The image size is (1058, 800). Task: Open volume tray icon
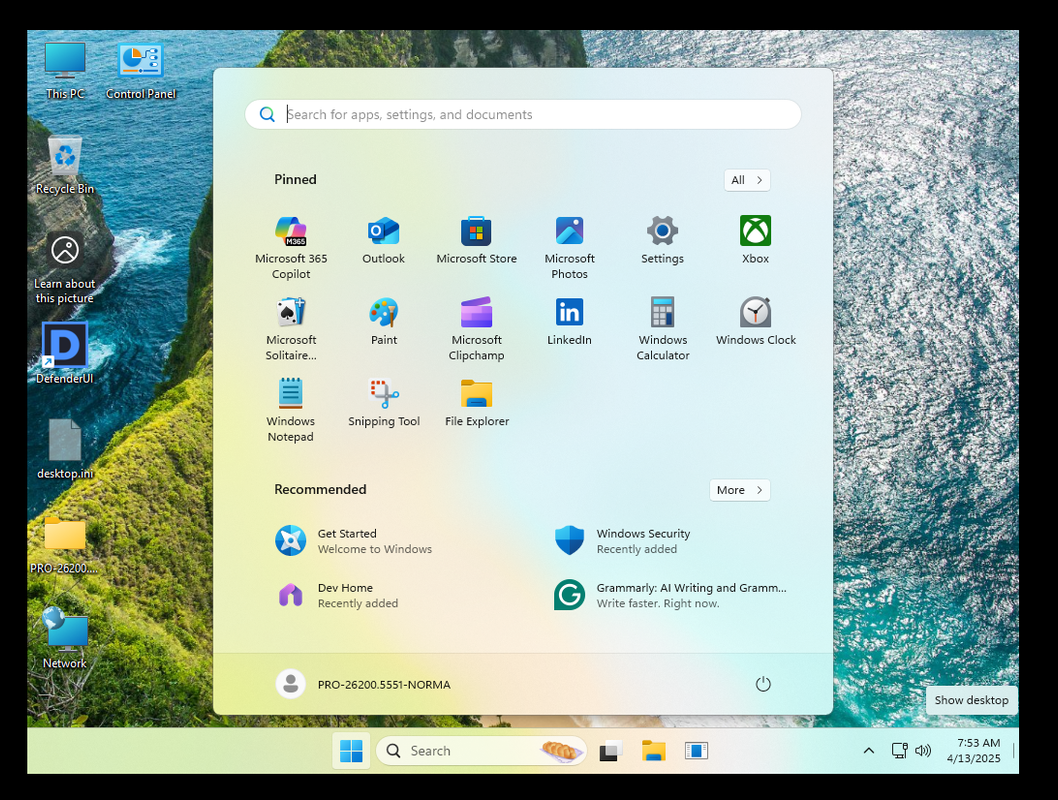(922, 751)
